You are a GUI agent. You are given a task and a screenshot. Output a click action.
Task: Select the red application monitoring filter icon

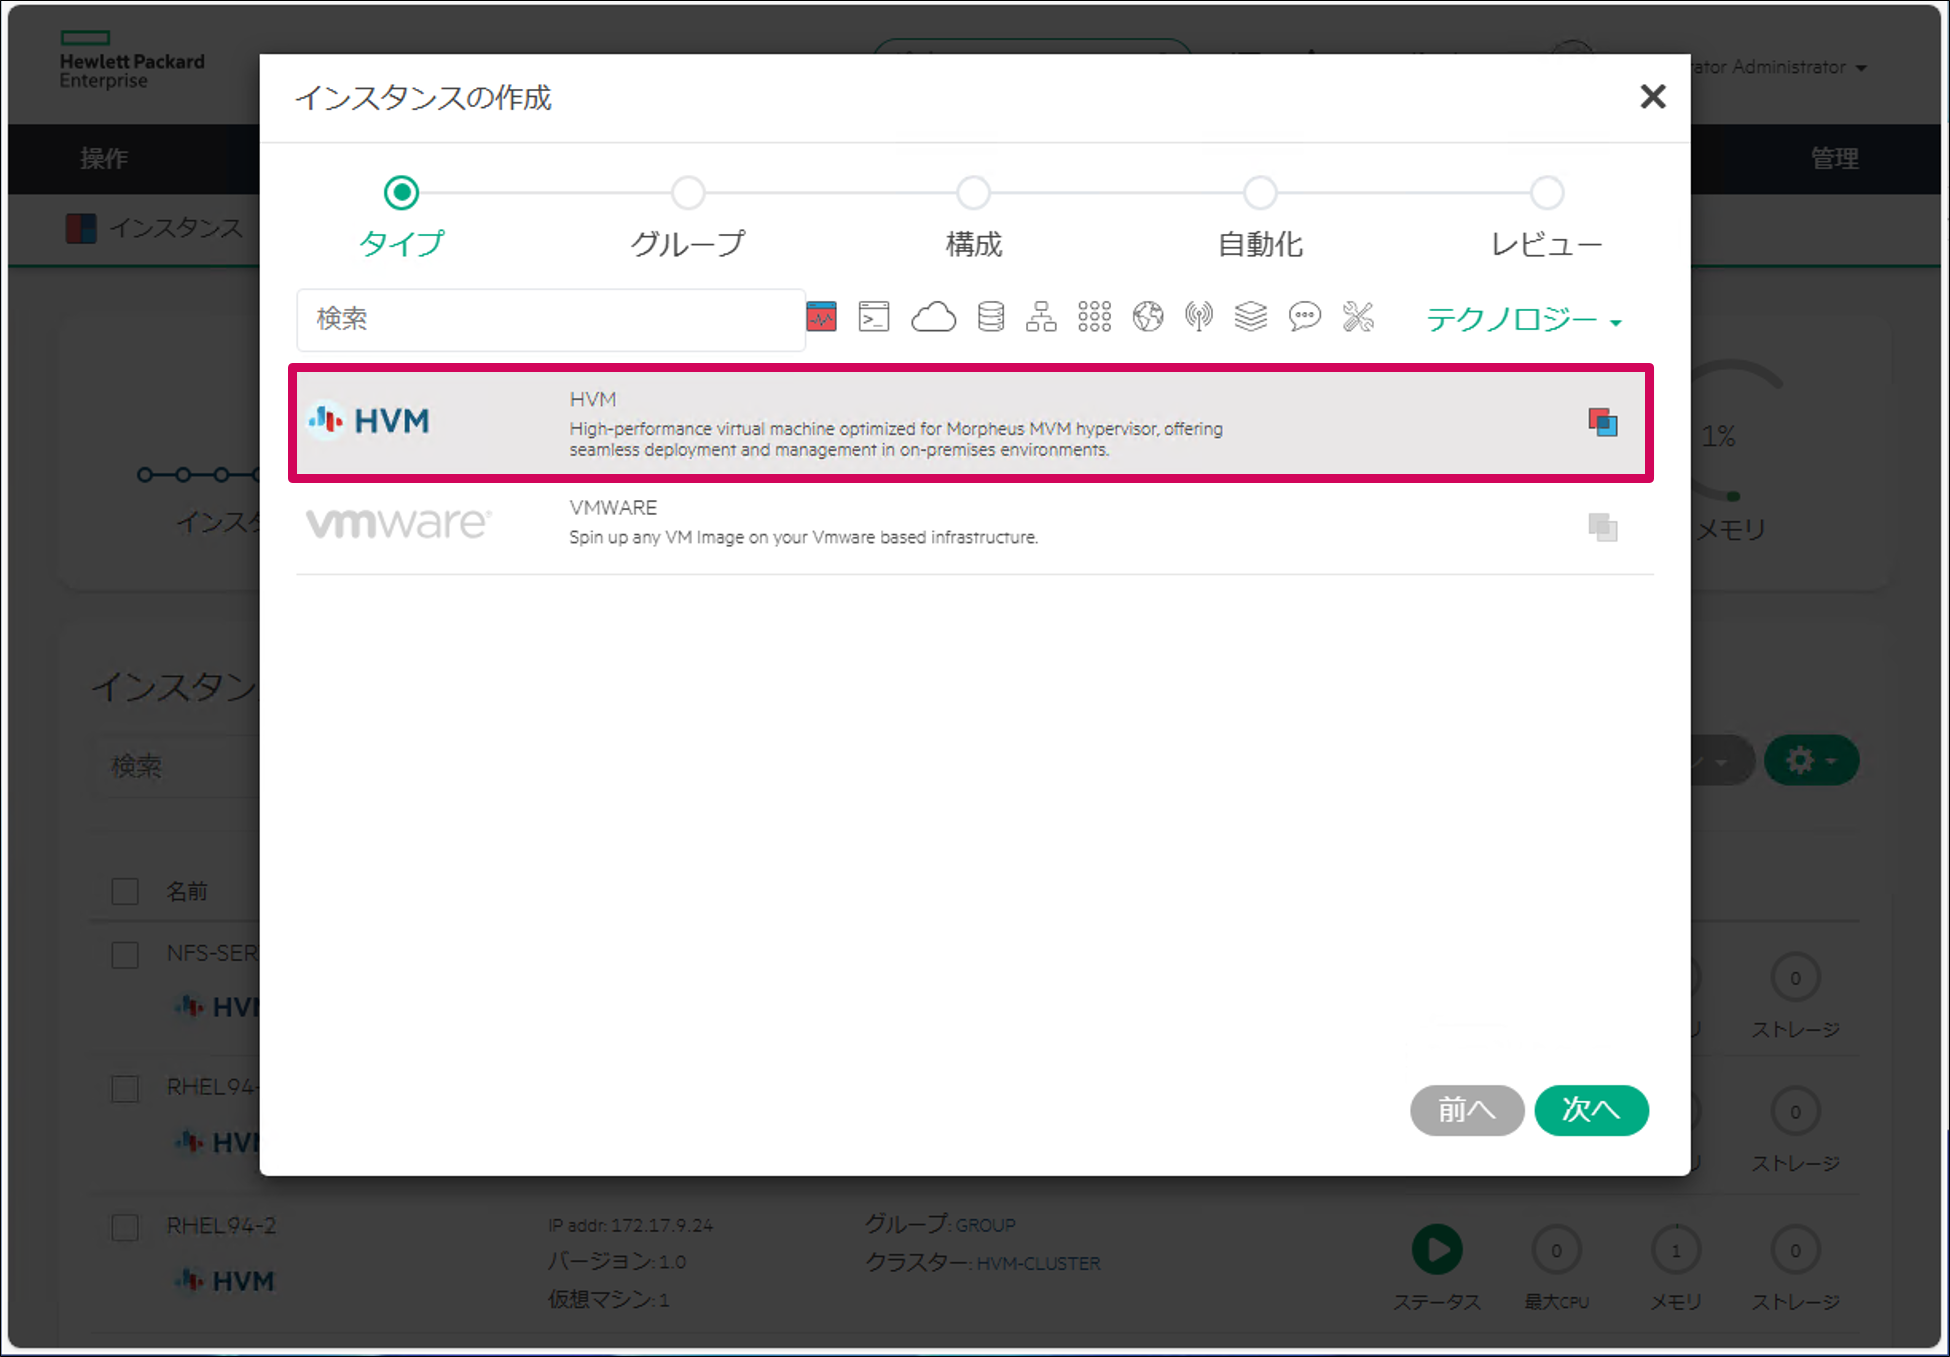822,317
